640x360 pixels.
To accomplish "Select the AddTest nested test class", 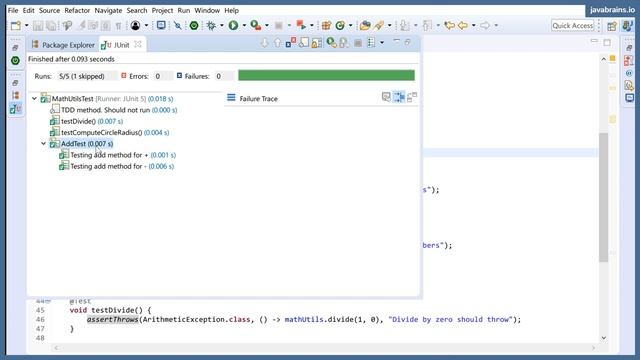I will pos(81,144).
